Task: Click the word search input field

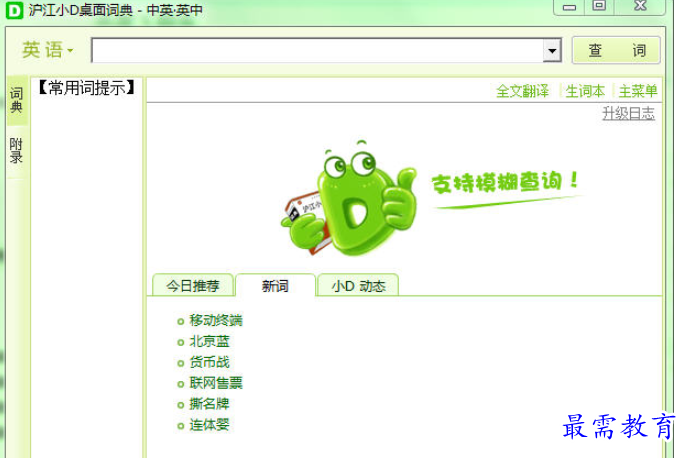Action: (x=317, y=50)
